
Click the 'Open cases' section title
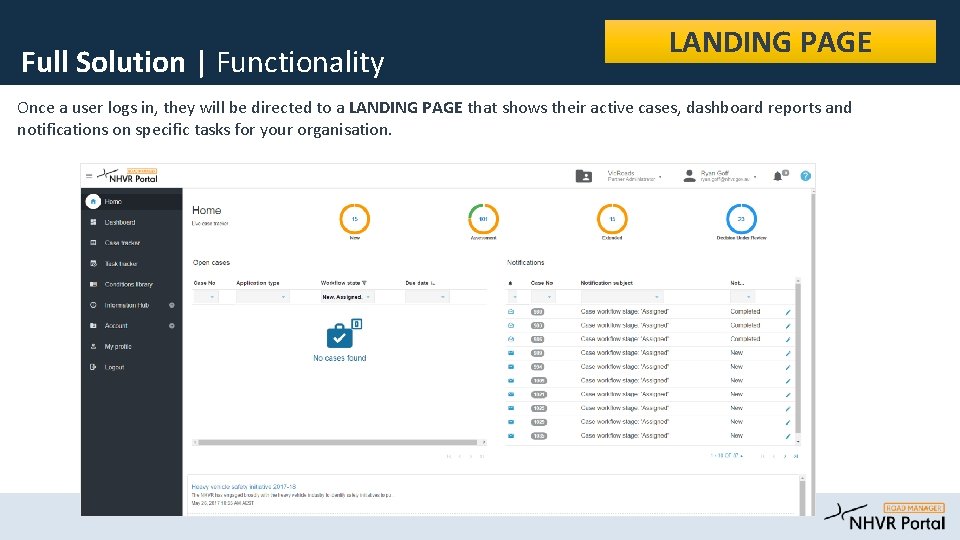click(x=211, y=262)
